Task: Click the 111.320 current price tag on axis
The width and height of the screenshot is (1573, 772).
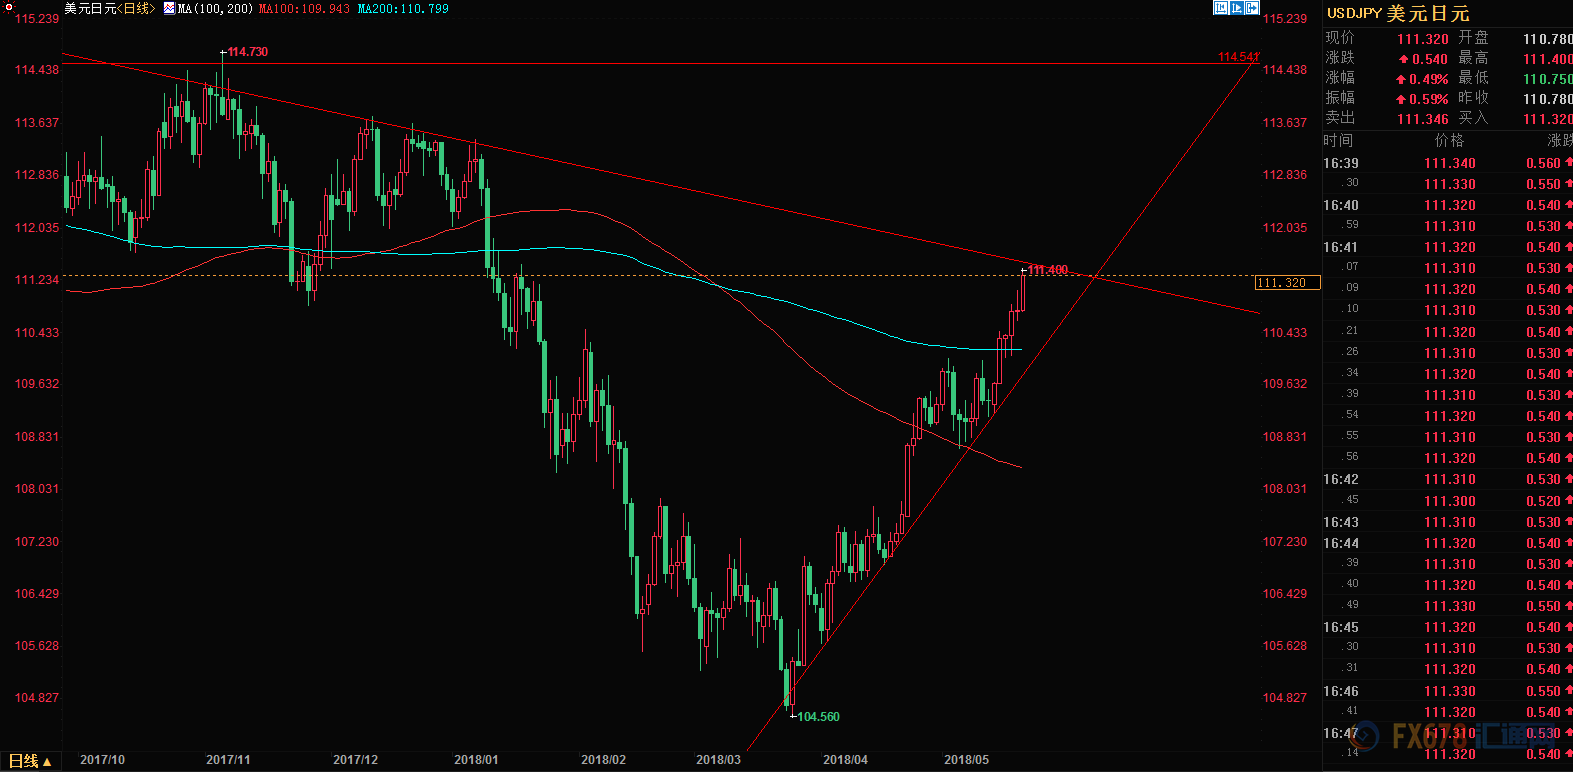Action: tap(1287, 283)
